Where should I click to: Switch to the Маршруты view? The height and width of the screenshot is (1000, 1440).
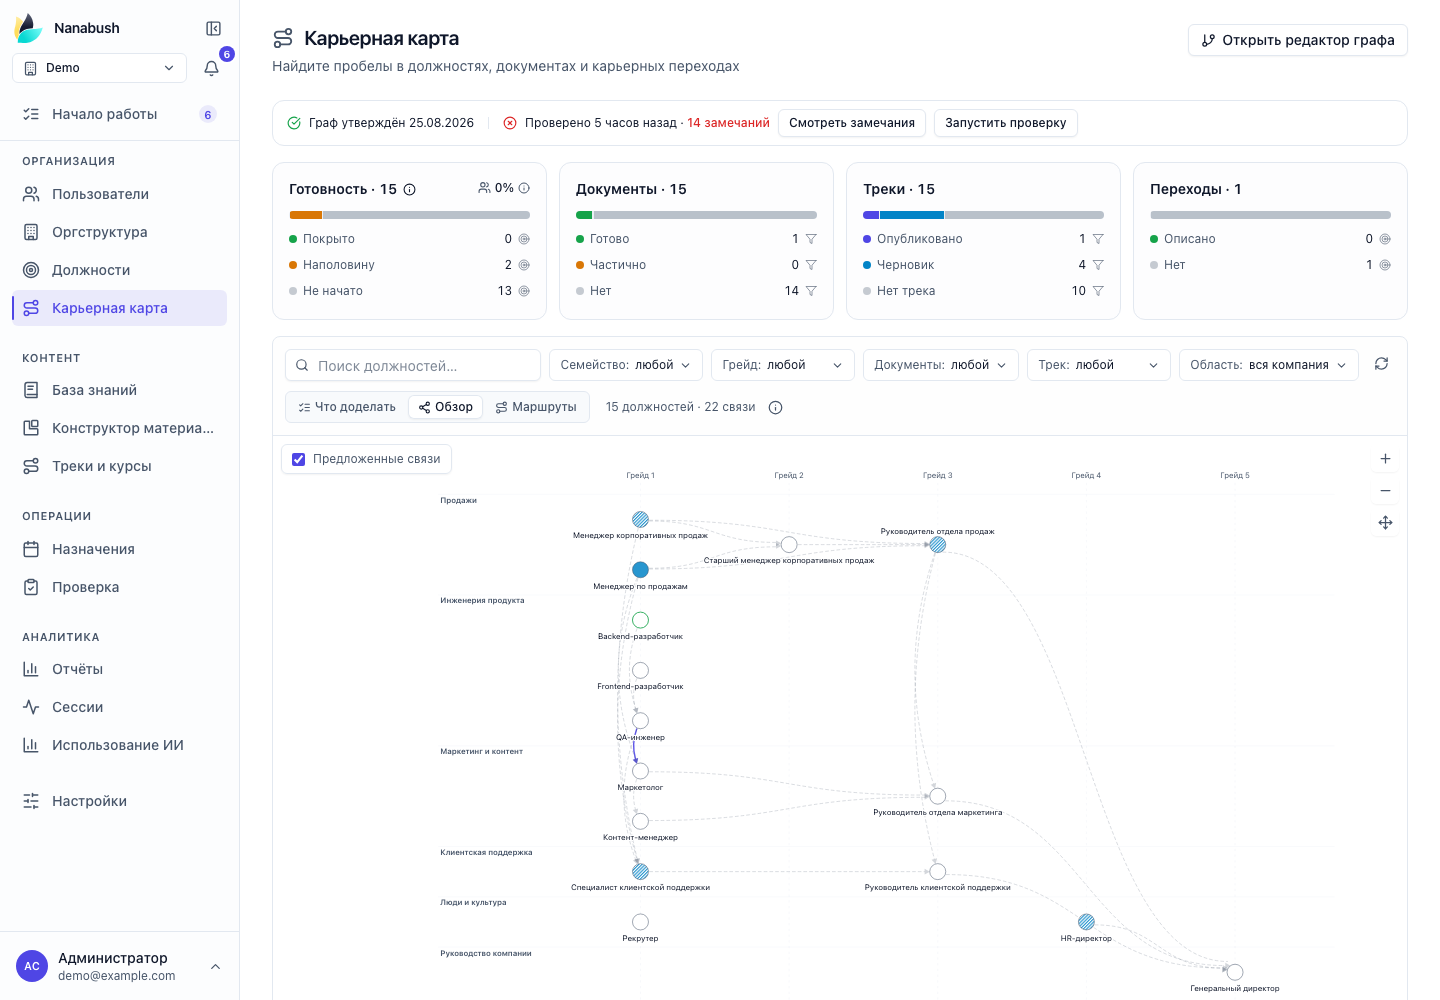[x=536, y=407]
